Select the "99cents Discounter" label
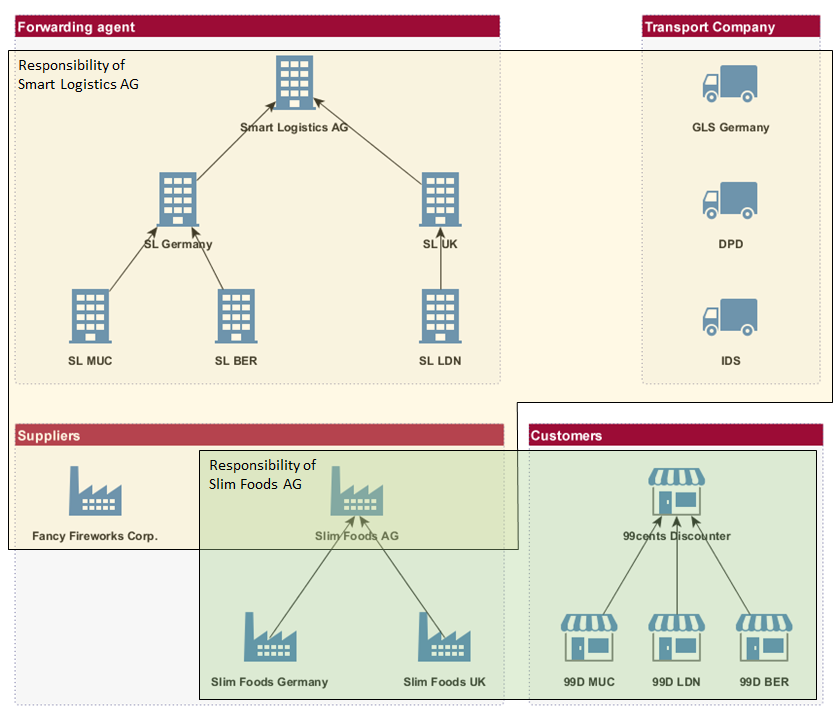838x720 pixels. point(677,536)
